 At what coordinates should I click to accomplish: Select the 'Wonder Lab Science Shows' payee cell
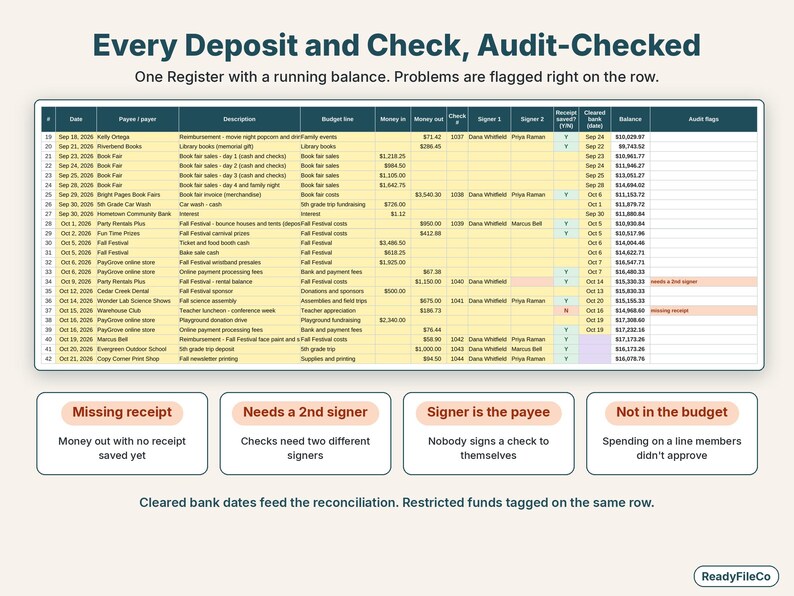137,301
